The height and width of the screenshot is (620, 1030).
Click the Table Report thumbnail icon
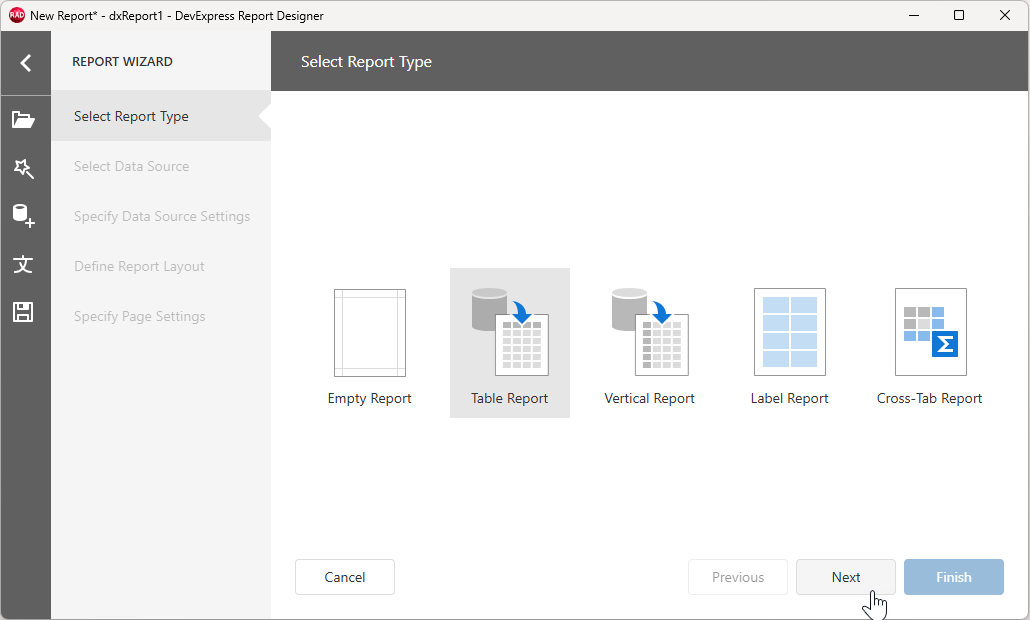510,332
